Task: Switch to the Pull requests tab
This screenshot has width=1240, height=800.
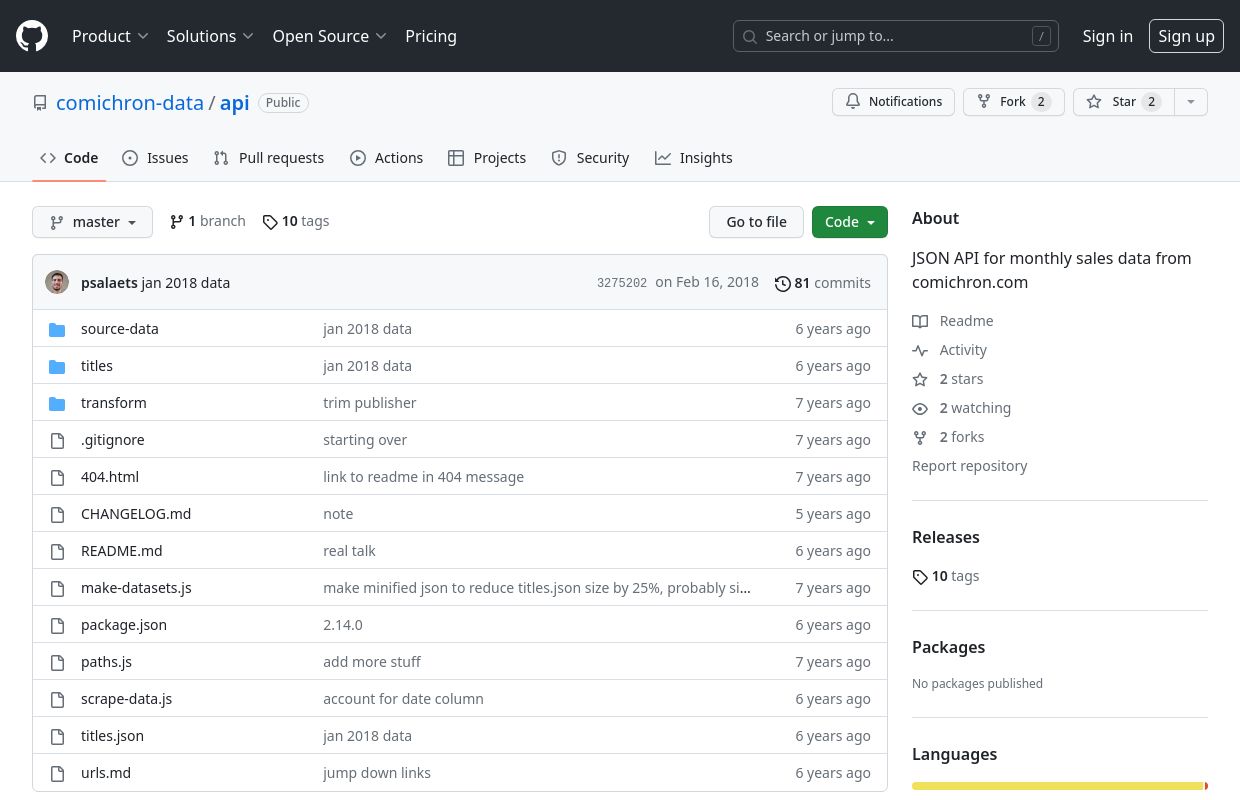Action: pos(269,158)
